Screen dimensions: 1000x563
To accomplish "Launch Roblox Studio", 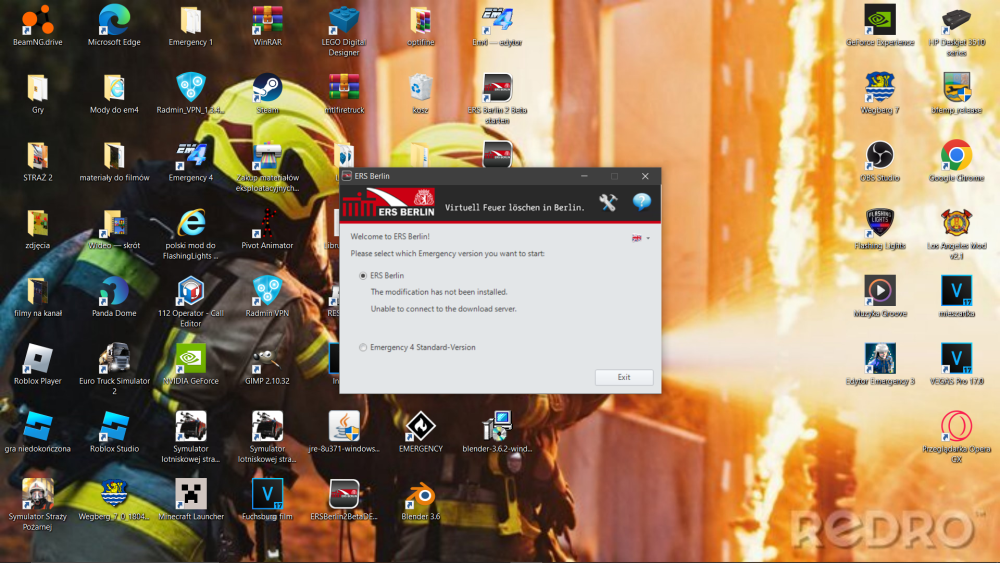I will pyautogui.click(x=114, y=432).
